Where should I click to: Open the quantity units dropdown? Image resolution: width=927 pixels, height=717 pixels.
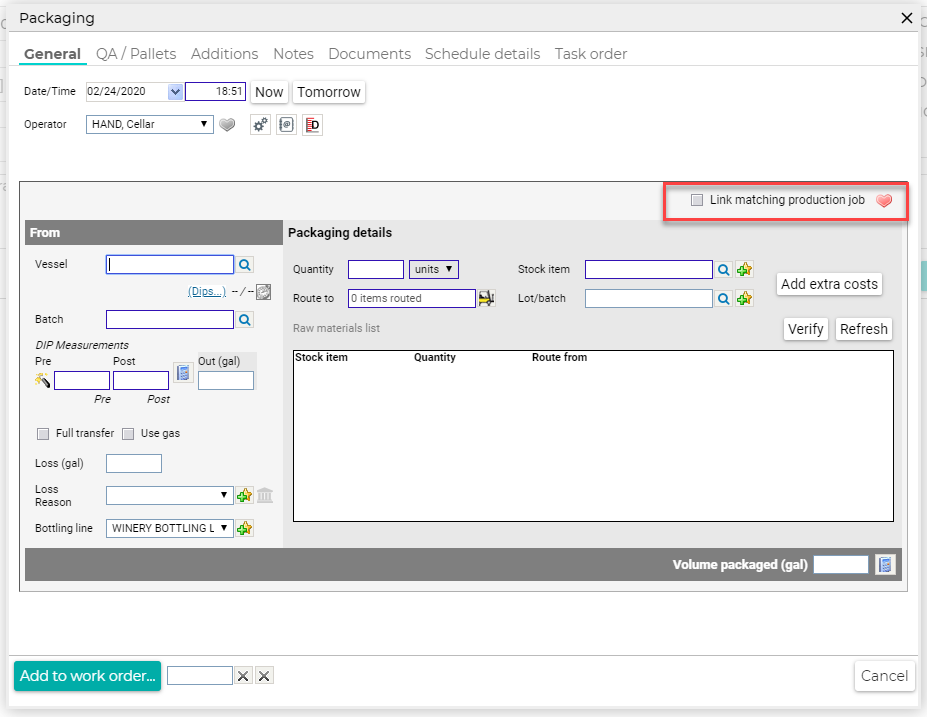coord(433,270)
